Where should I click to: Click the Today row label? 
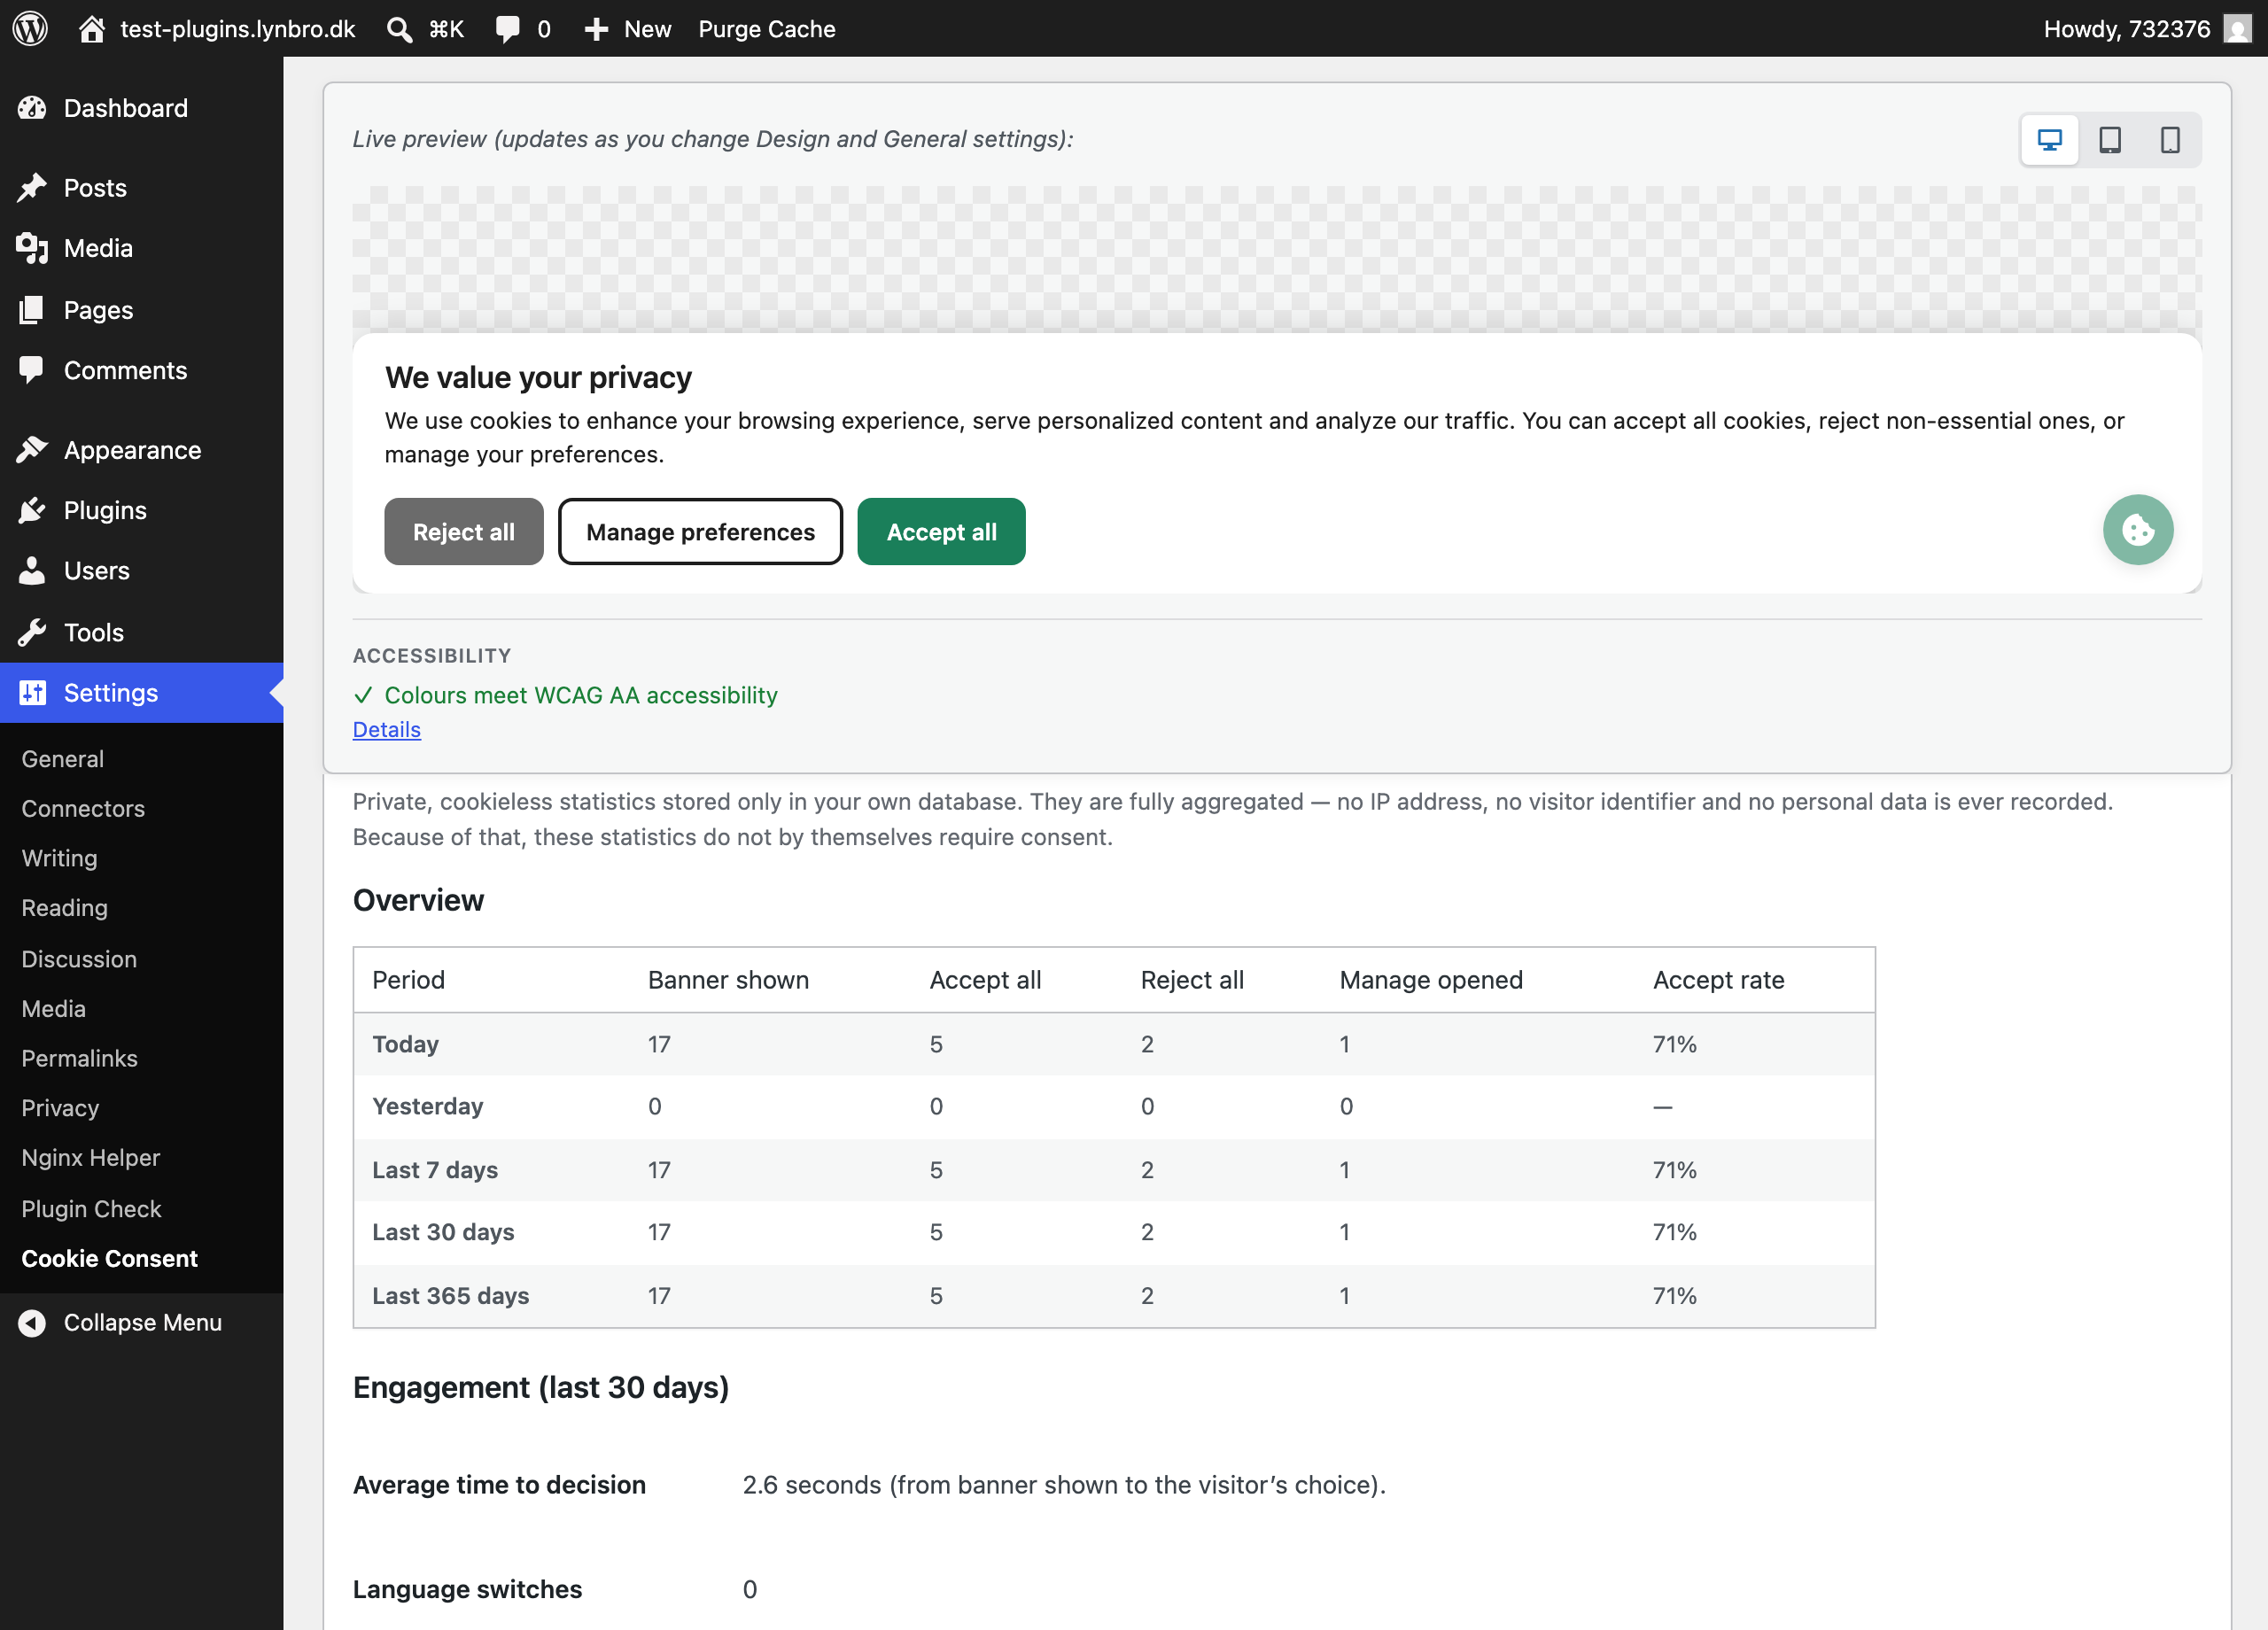[x=405, y=1044]
